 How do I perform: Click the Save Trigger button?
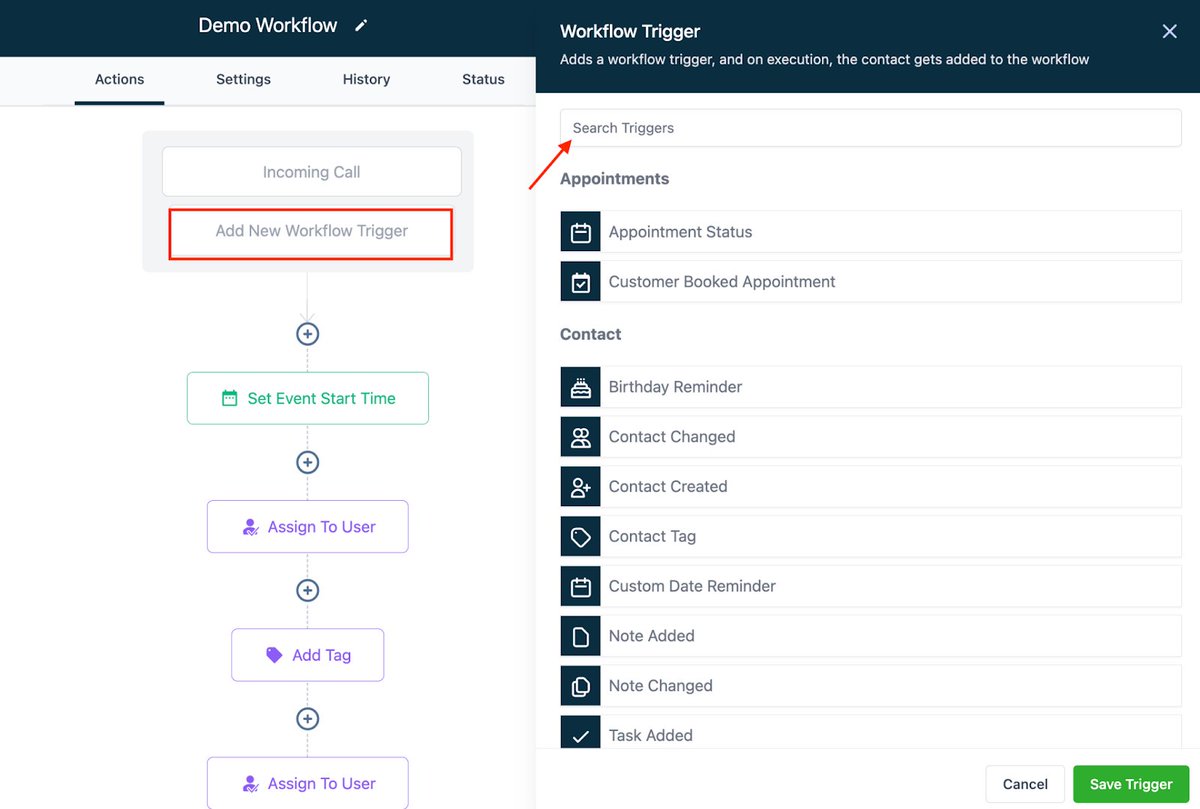[x=1131, y=784]
